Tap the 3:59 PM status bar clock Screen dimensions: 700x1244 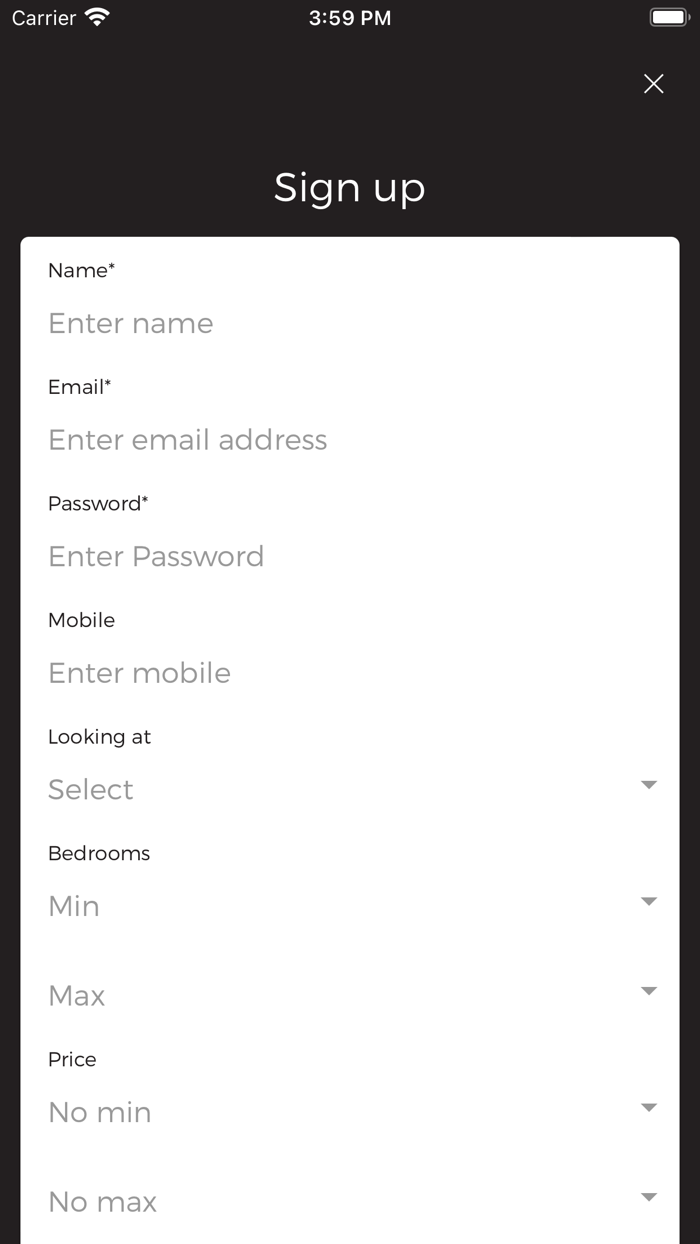[x=350, y=18]
